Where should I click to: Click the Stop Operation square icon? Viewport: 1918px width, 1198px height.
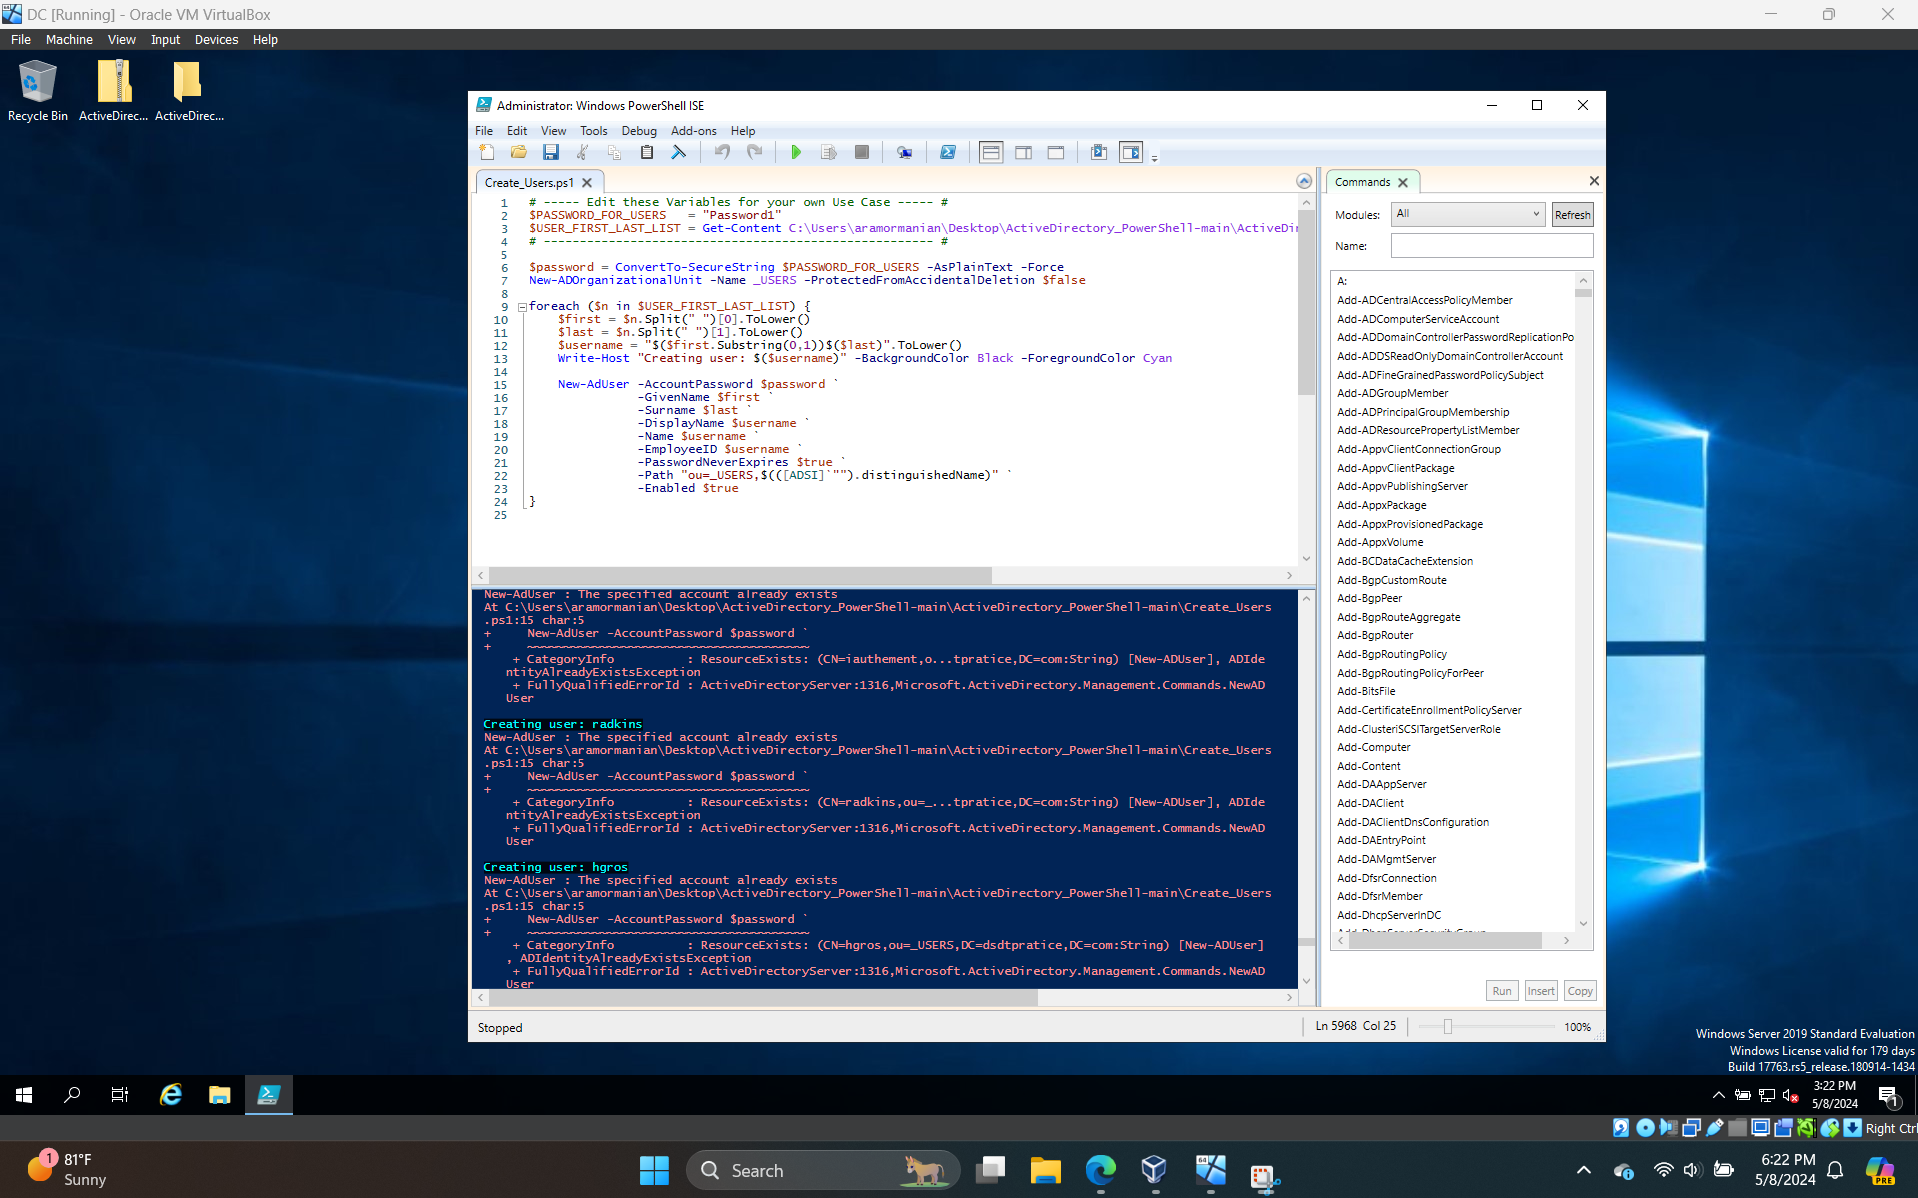(861, 152)
